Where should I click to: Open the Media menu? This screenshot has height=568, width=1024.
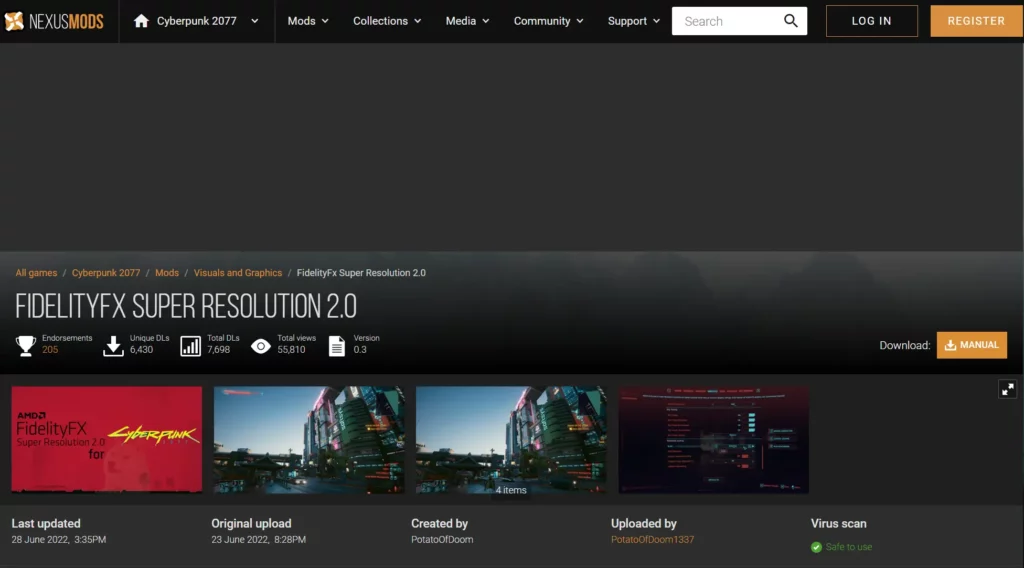click(x=467, y=21)
